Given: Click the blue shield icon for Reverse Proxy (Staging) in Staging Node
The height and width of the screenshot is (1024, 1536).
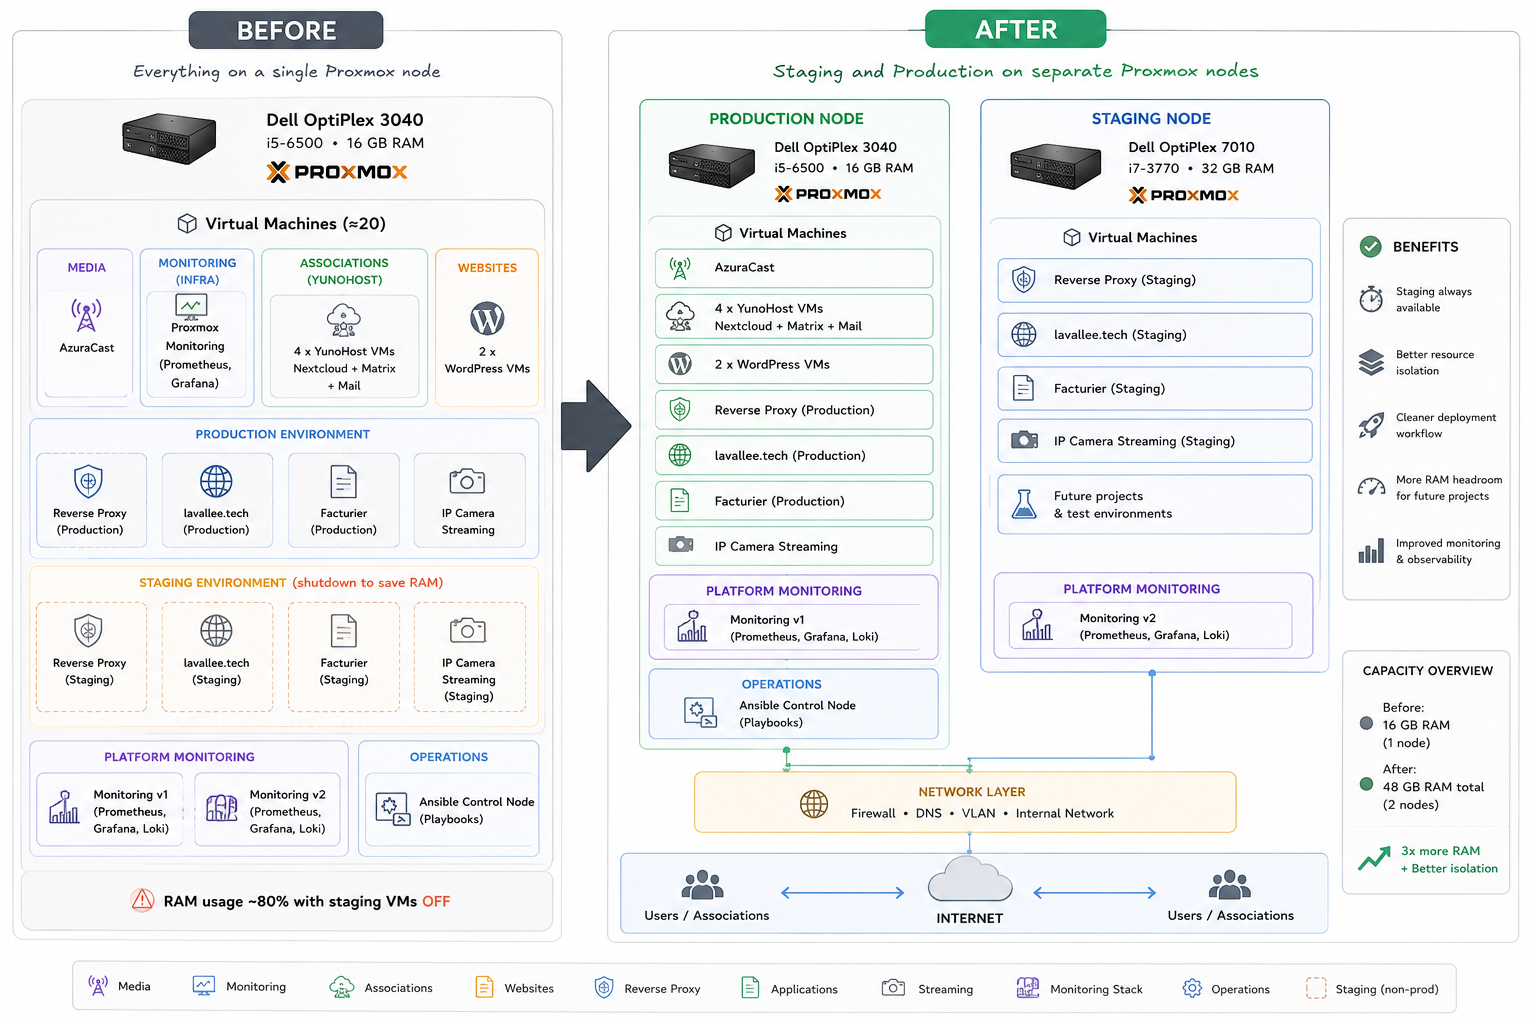Looking at the screenshot, I should coord(1023,280).
